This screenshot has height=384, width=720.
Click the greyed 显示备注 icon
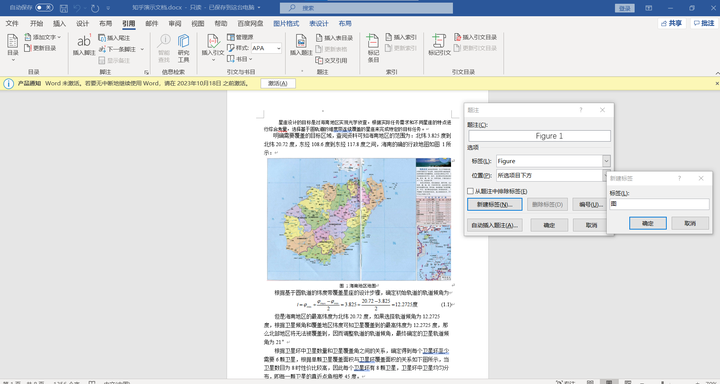tap(102, 61)
